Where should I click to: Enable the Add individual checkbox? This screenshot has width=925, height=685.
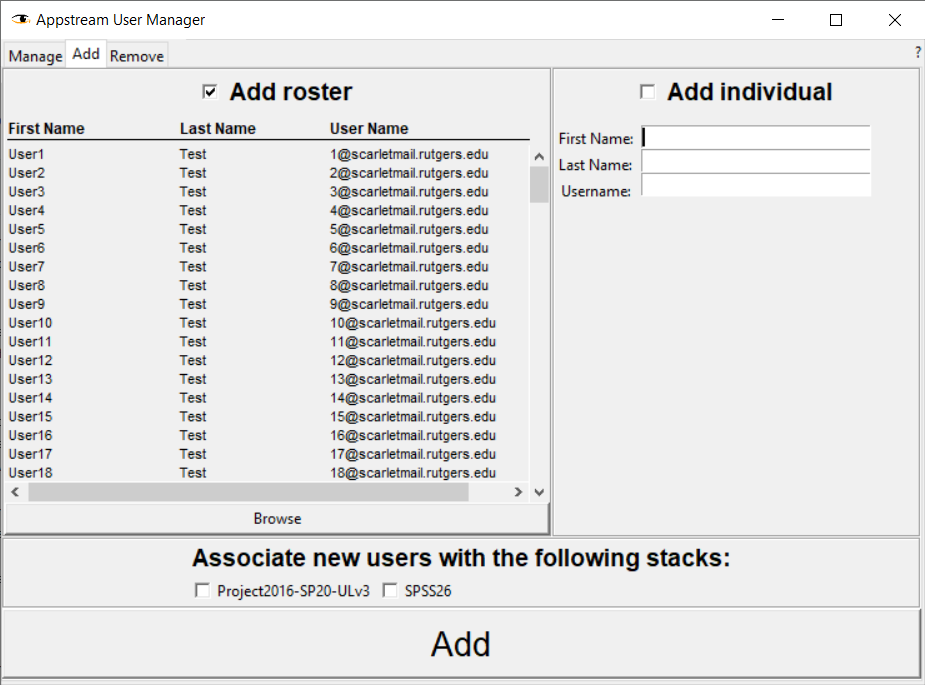(x=648, y=92)
